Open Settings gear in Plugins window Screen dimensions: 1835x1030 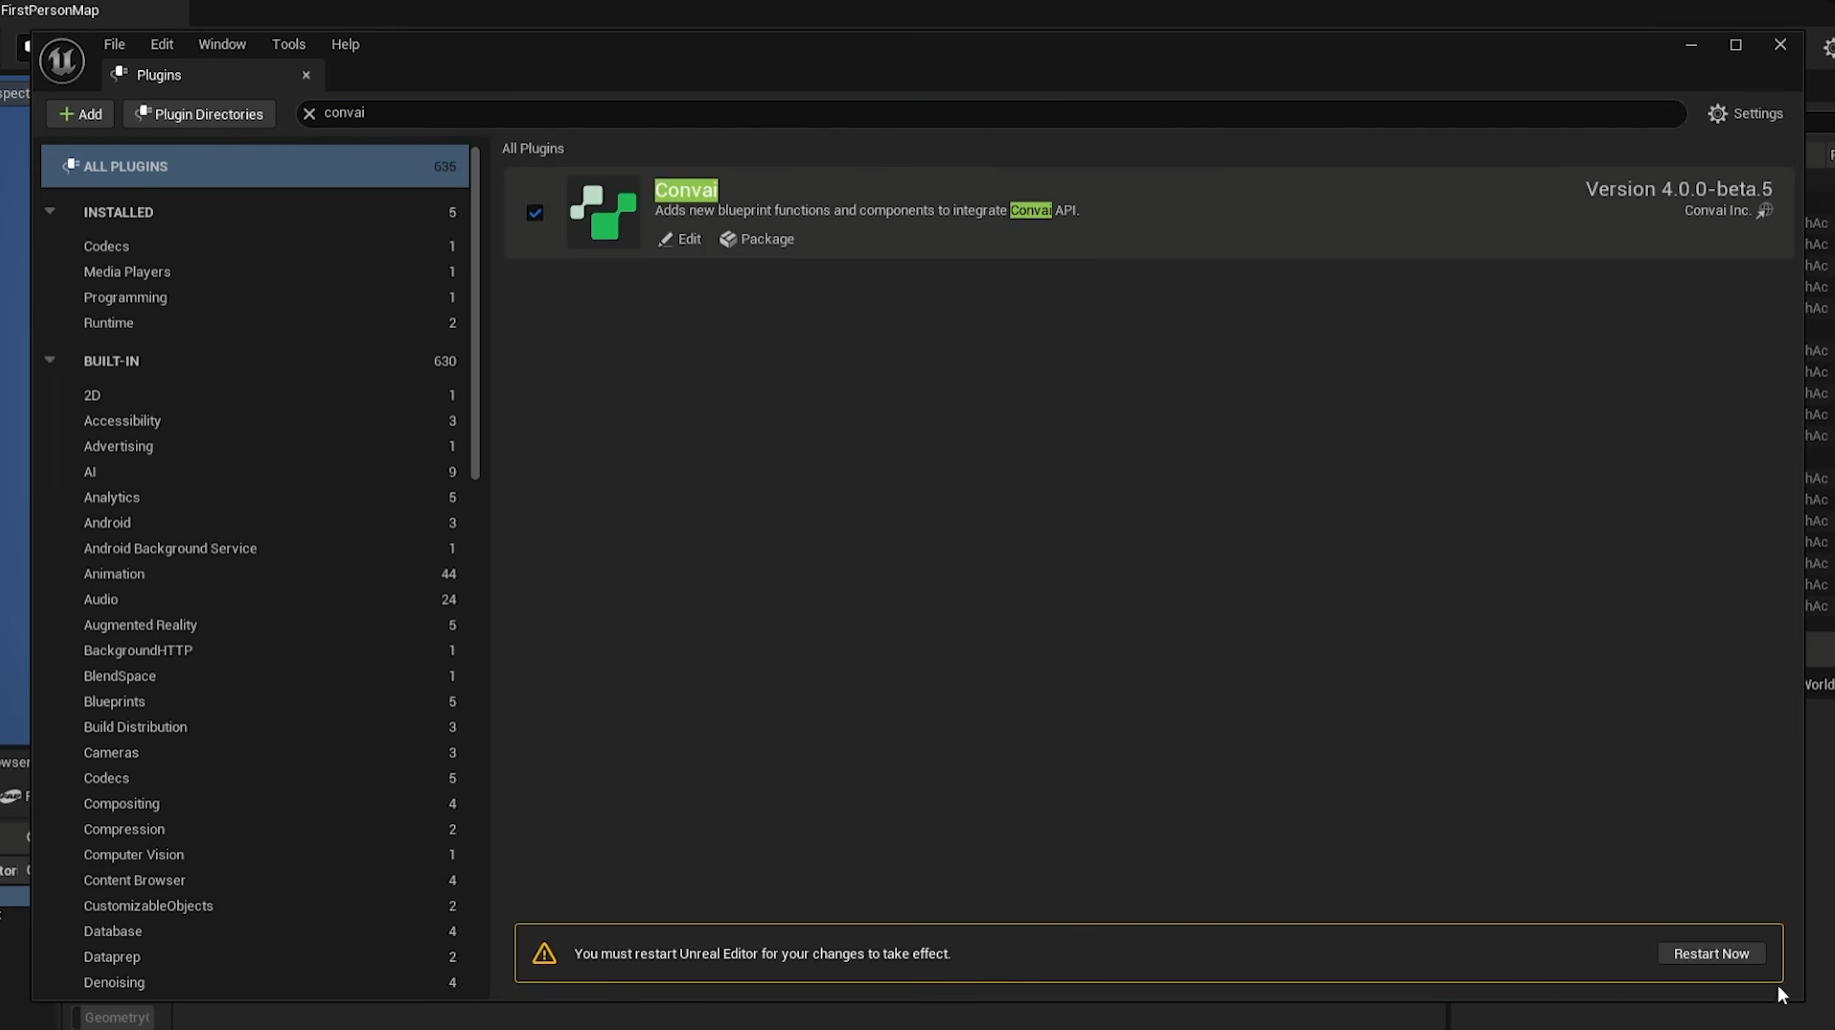click(x=1745, y=113)
